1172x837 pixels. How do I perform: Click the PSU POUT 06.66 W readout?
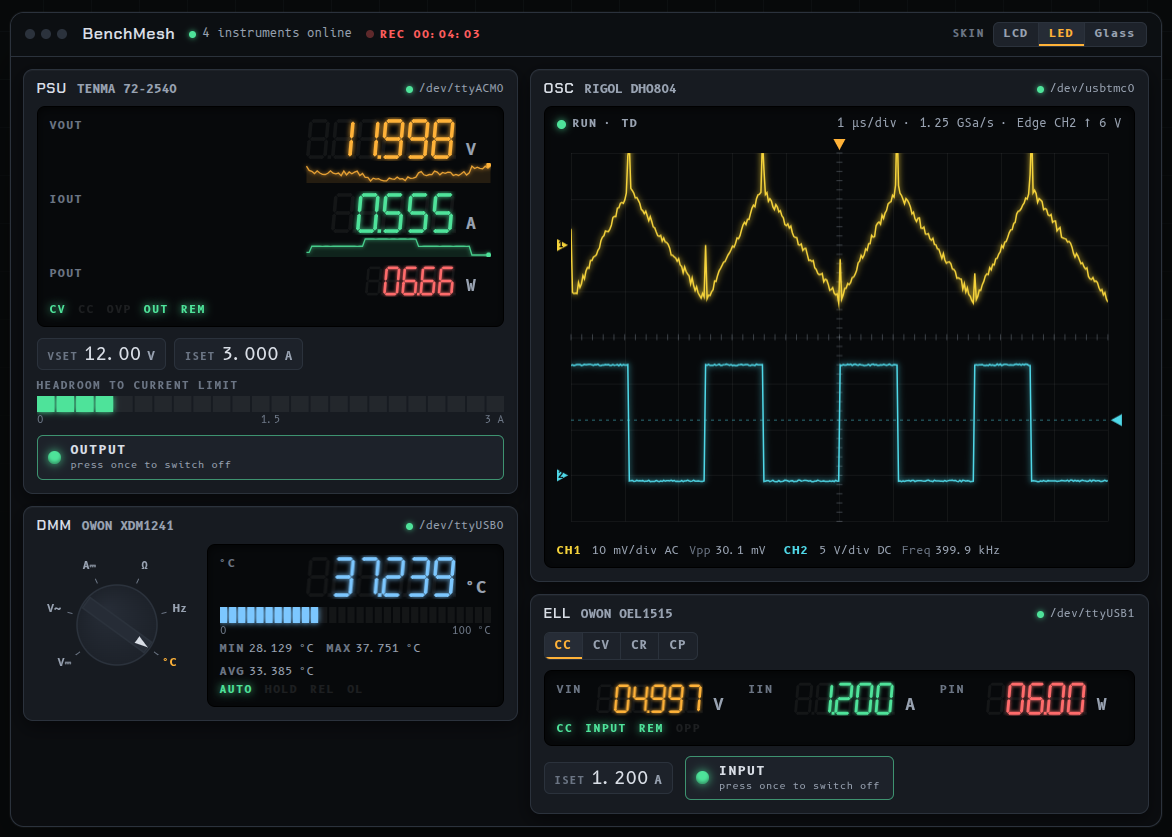click(x=421, y=282)
